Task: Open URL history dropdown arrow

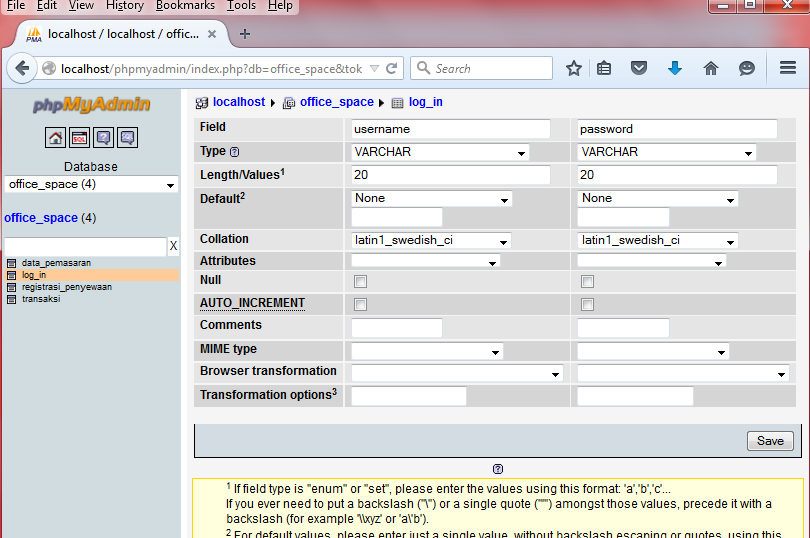Action: click(x=375, y=68)
